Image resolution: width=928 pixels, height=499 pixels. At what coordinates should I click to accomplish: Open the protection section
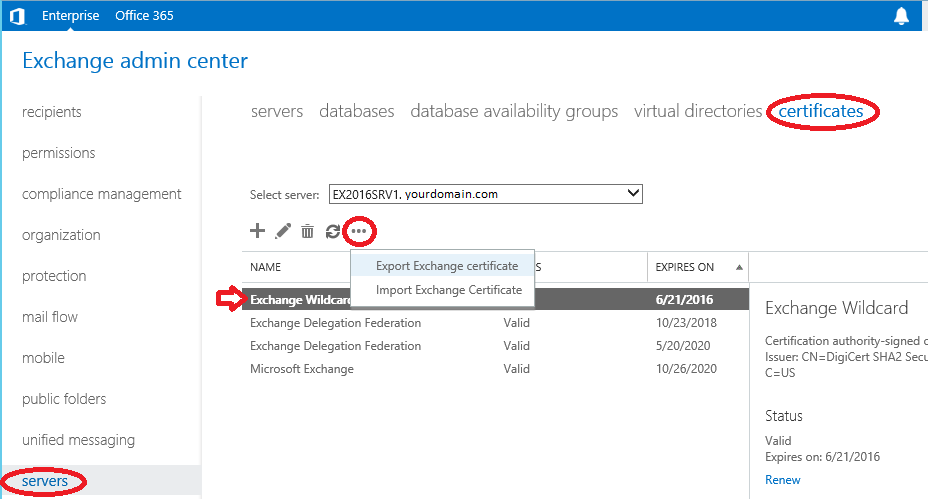54,276
